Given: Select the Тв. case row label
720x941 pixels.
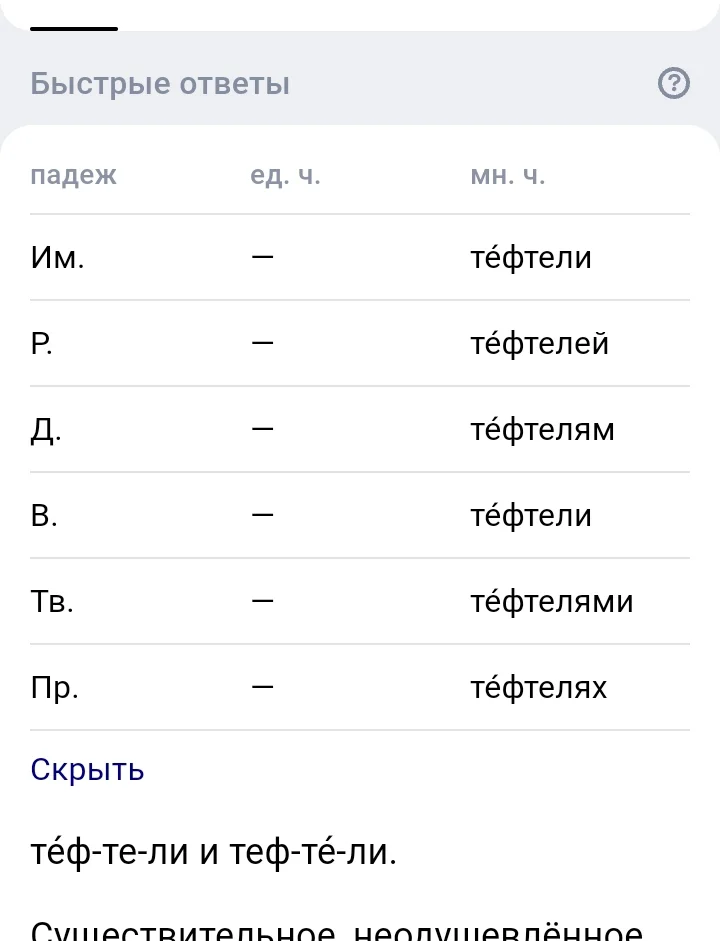Looking at the screenshot, I should coord(52,602).
